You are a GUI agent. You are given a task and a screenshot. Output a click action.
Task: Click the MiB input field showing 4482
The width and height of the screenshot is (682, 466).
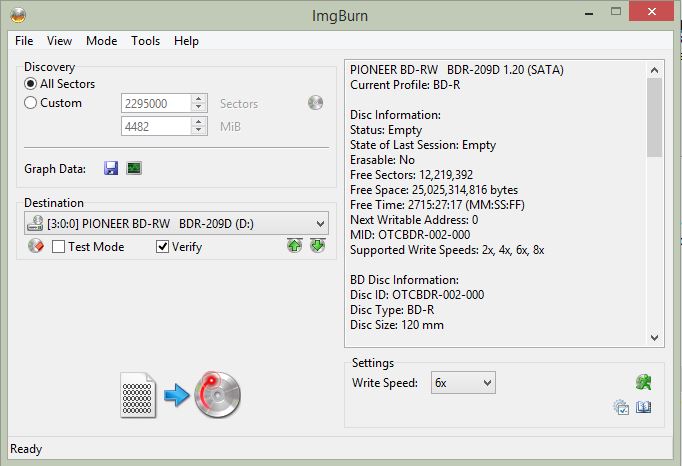157,126
